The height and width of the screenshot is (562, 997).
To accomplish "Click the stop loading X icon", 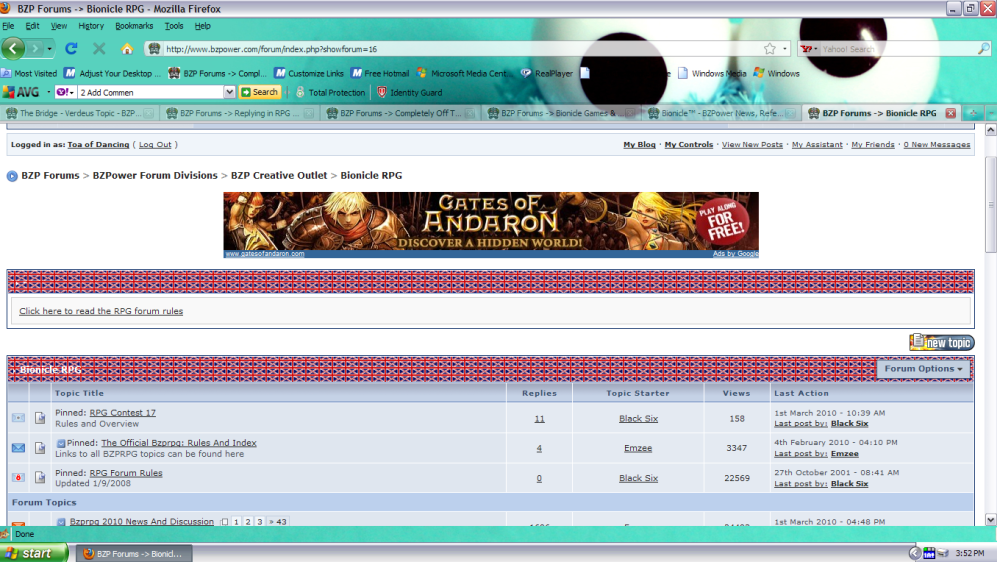I will coord(99,48).
